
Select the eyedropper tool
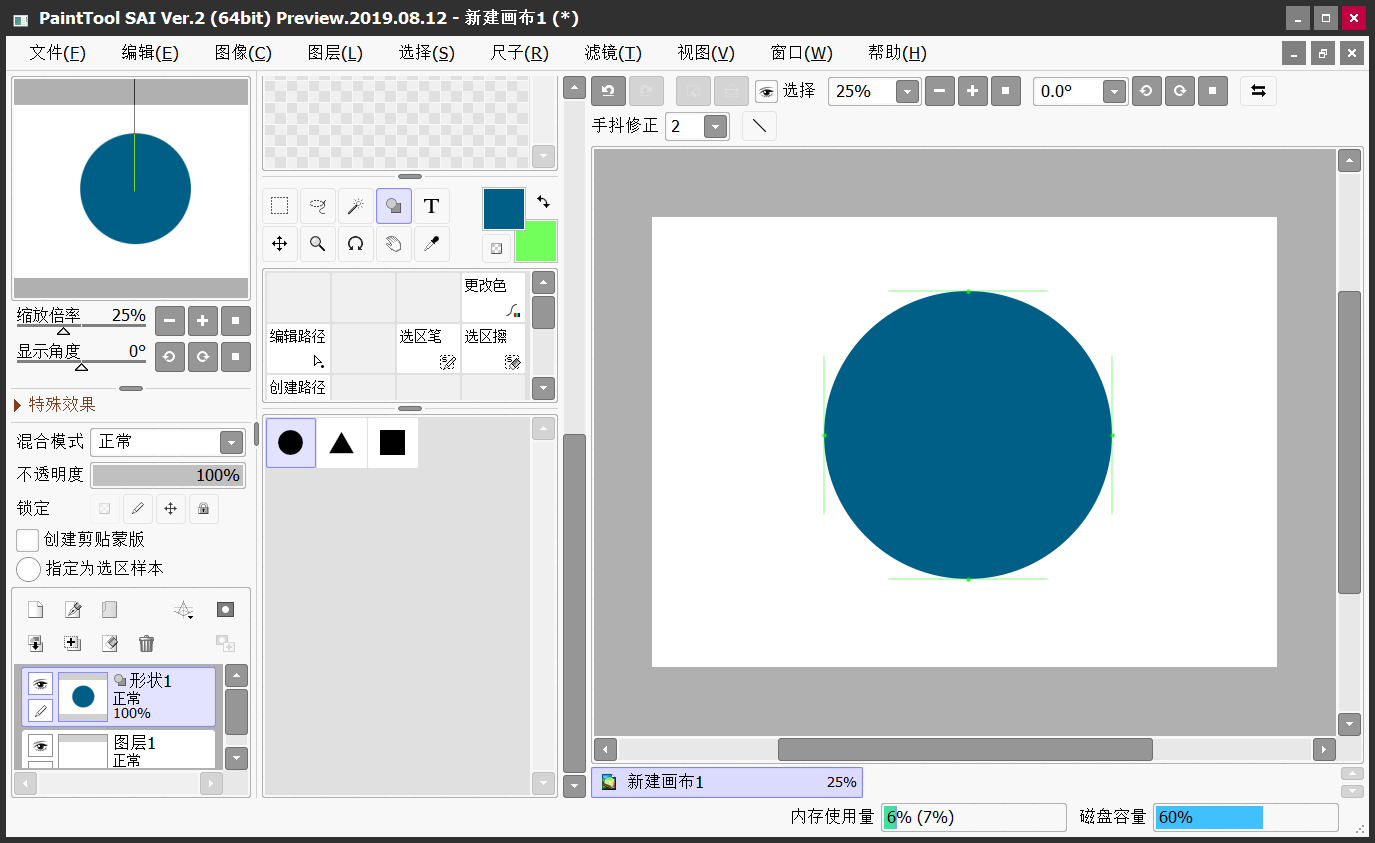coord(431,243)
